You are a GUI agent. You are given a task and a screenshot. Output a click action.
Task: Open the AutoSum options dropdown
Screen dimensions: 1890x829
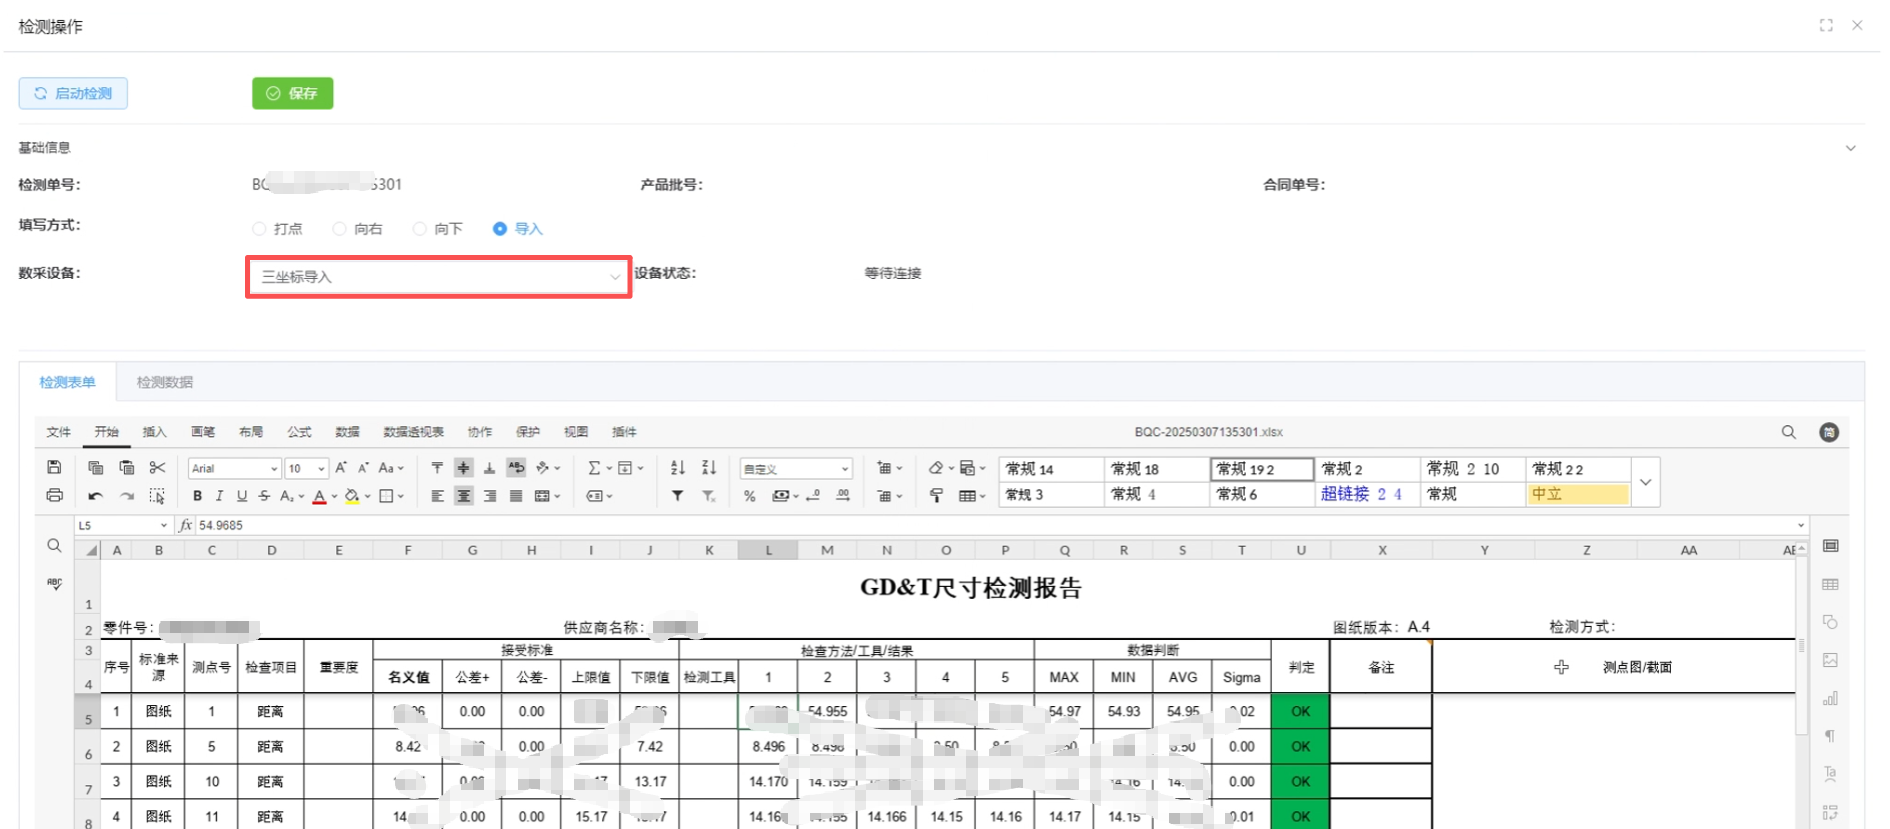coord(609,468)
